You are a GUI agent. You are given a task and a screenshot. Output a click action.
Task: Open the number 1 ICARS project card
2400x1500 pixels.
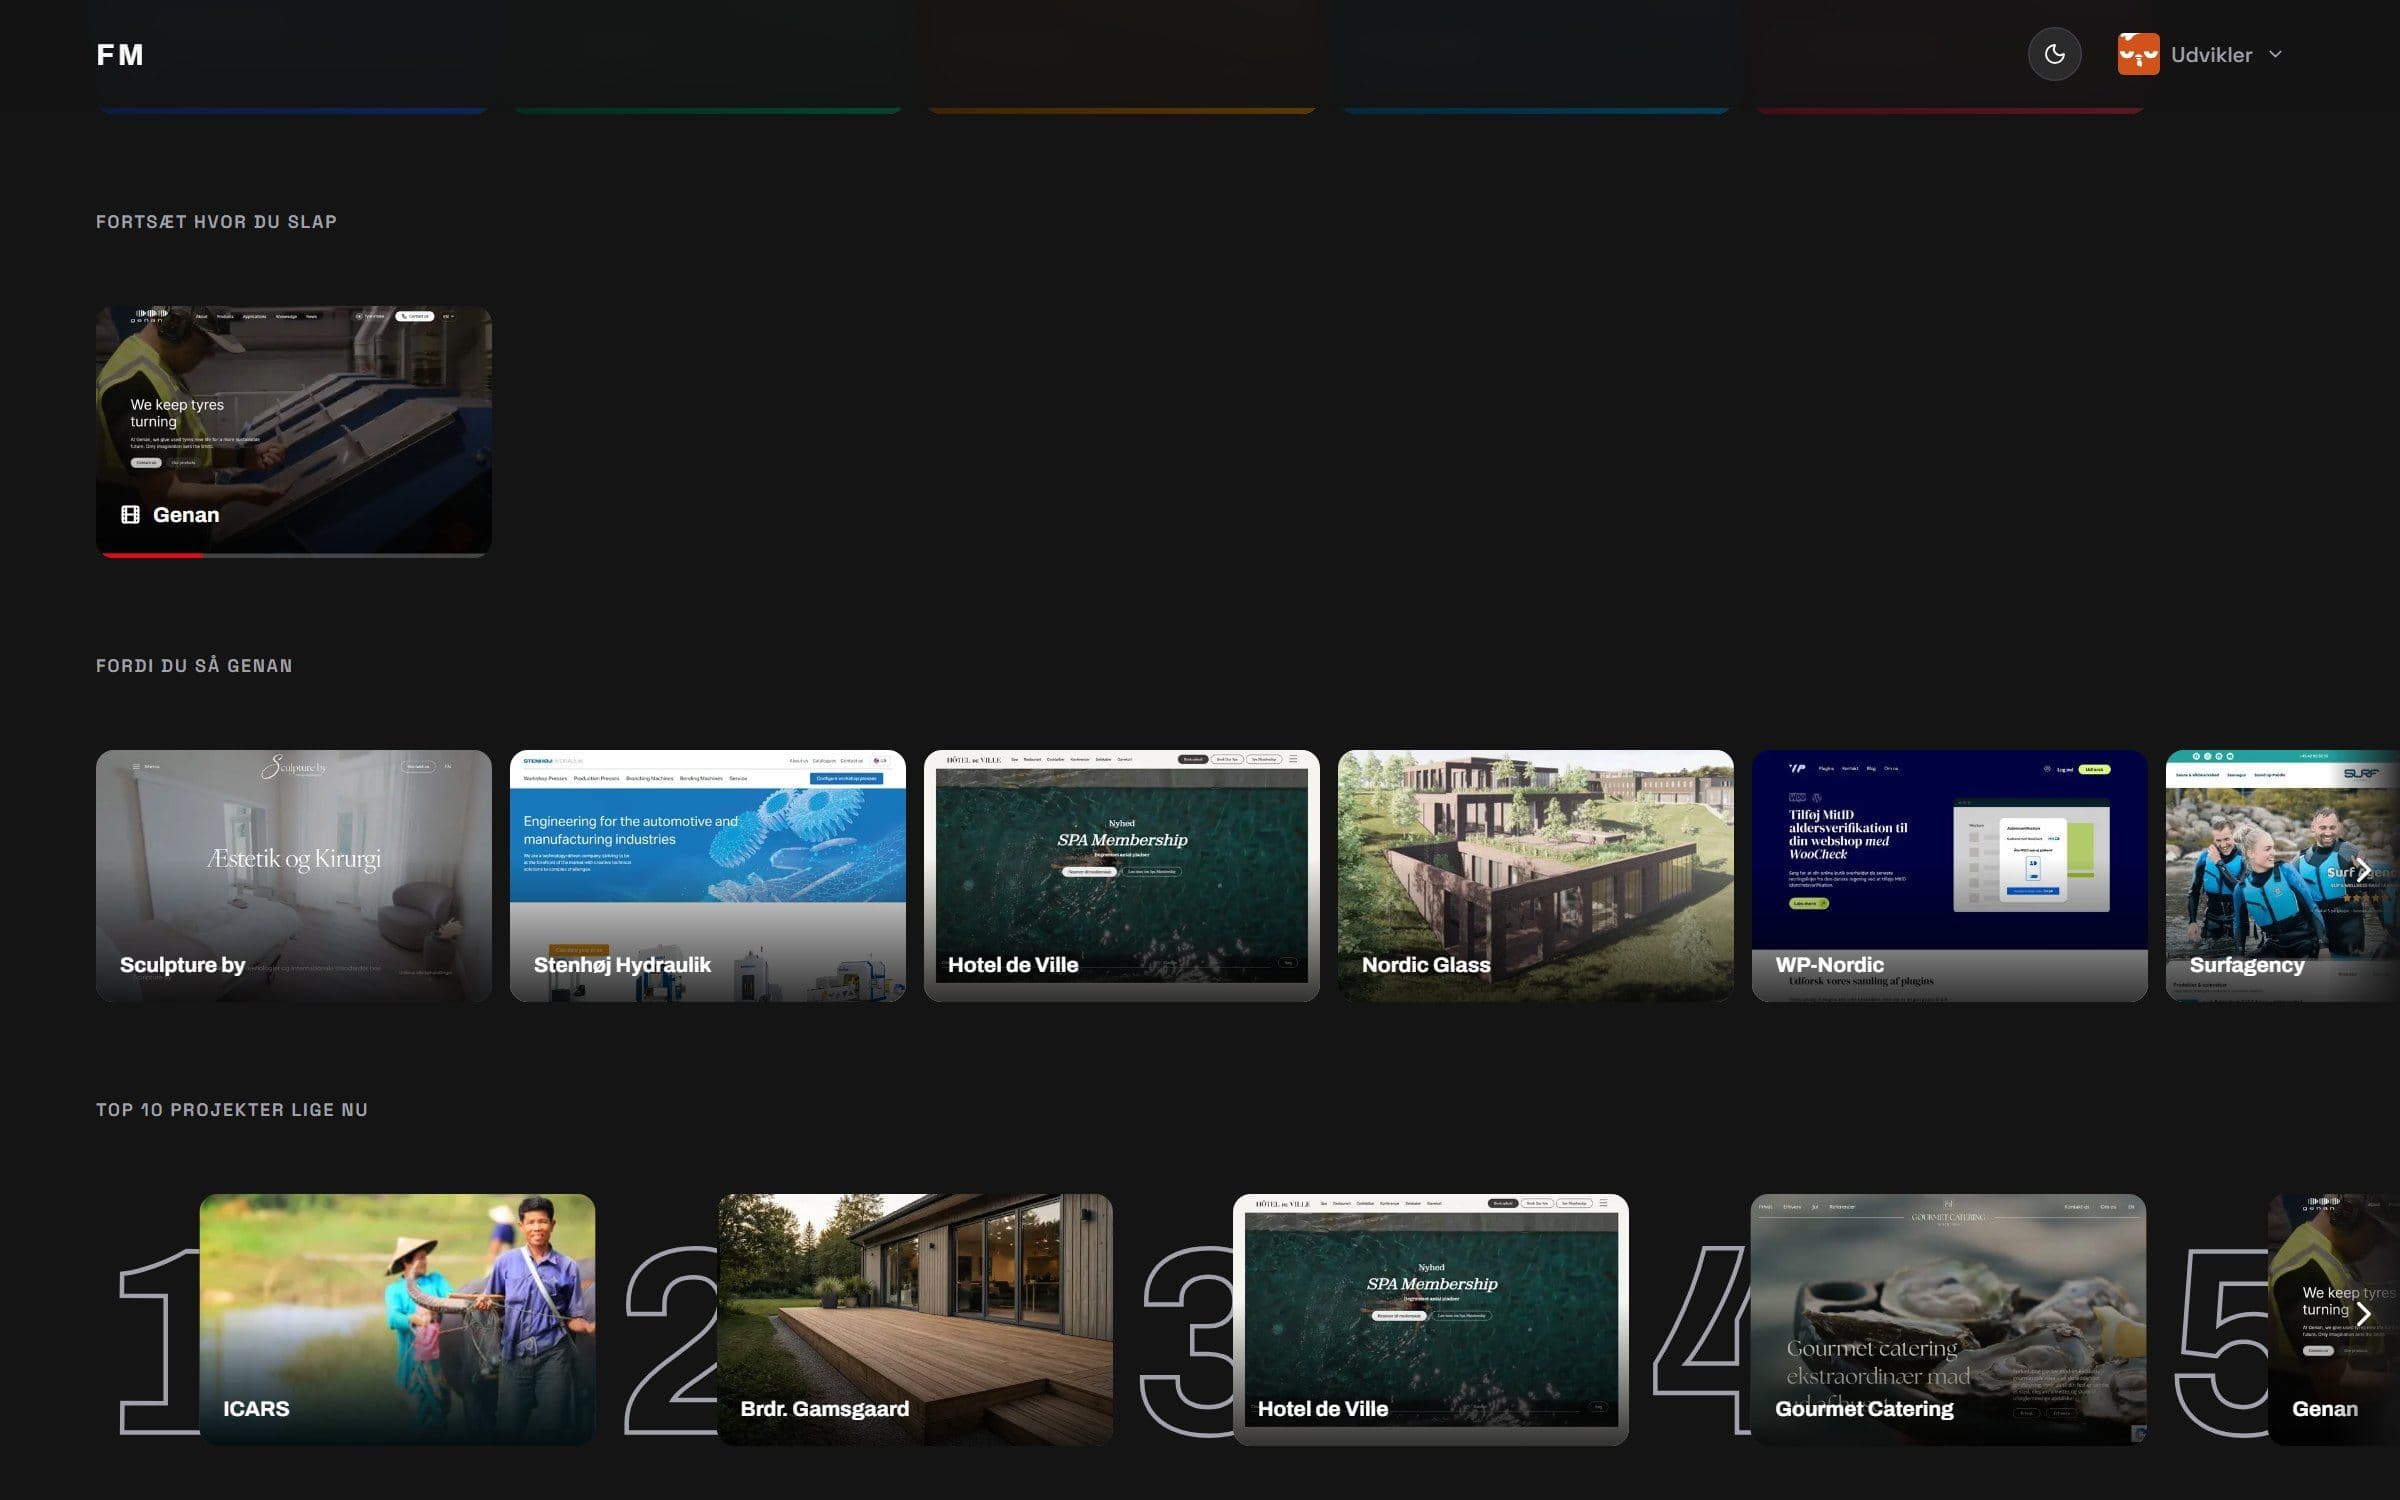[397, 1319]
